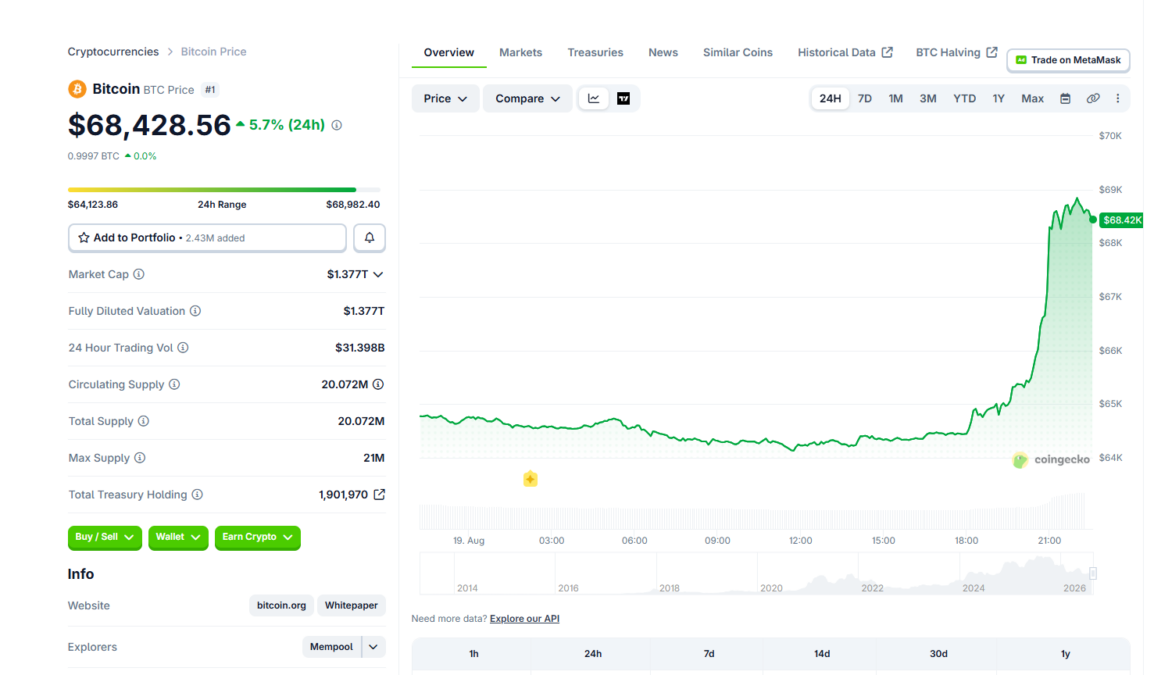Viewport: 1154px width, 675px height.
Task: Click the info icon beside 5.7% (24h)
Action: point(336,125)
